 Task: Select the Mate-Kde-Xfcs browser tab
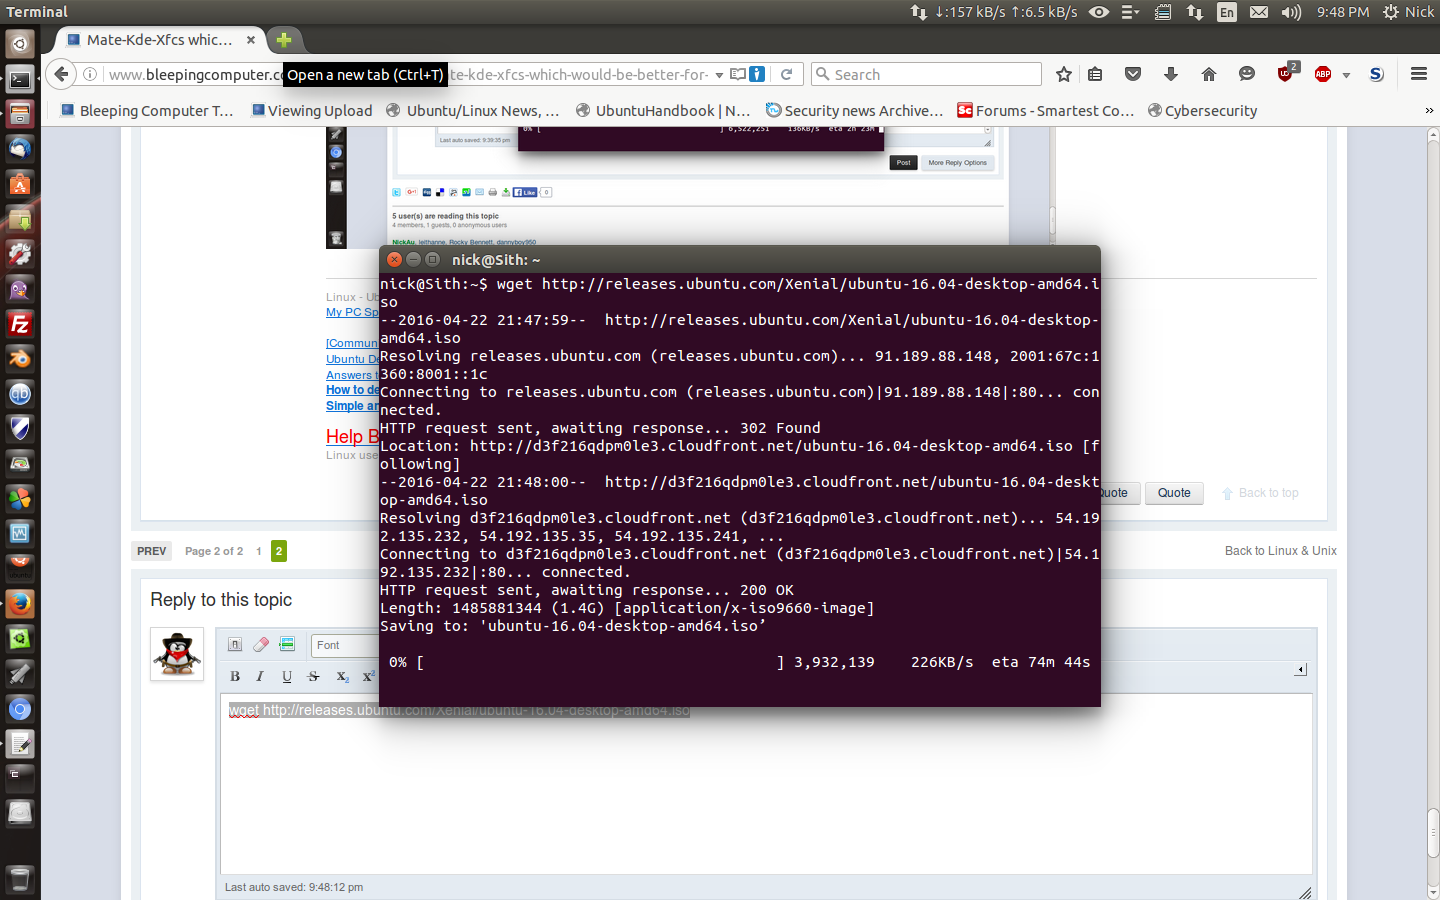point(160,40)
